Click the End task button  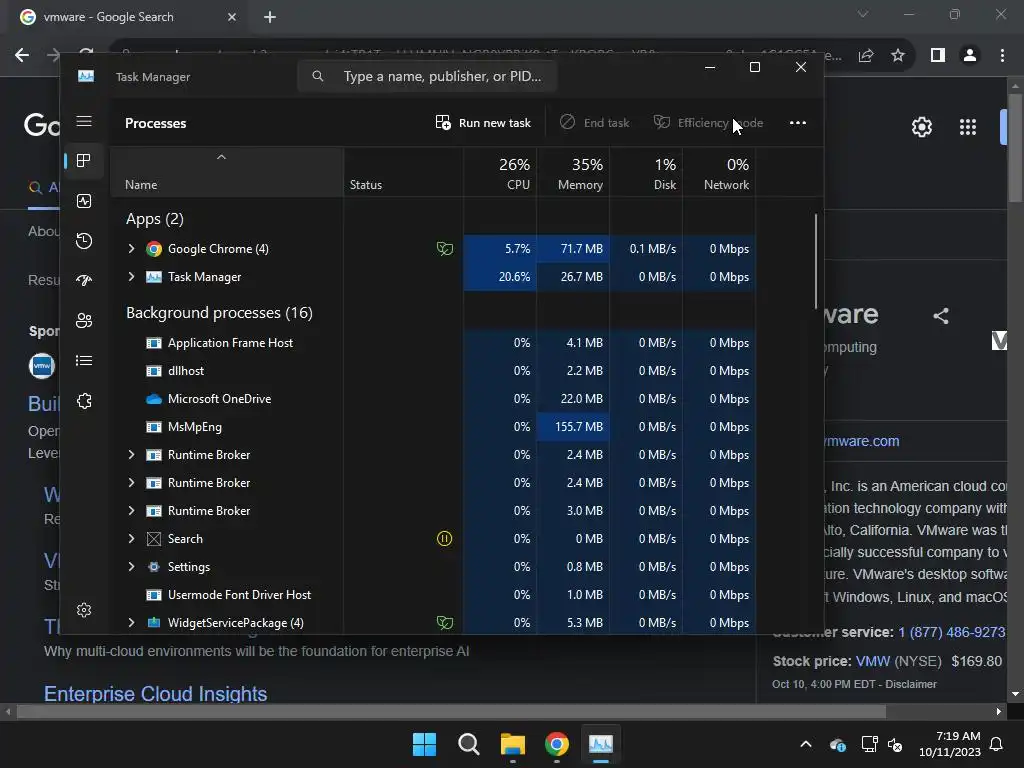(x=595, y=123)
